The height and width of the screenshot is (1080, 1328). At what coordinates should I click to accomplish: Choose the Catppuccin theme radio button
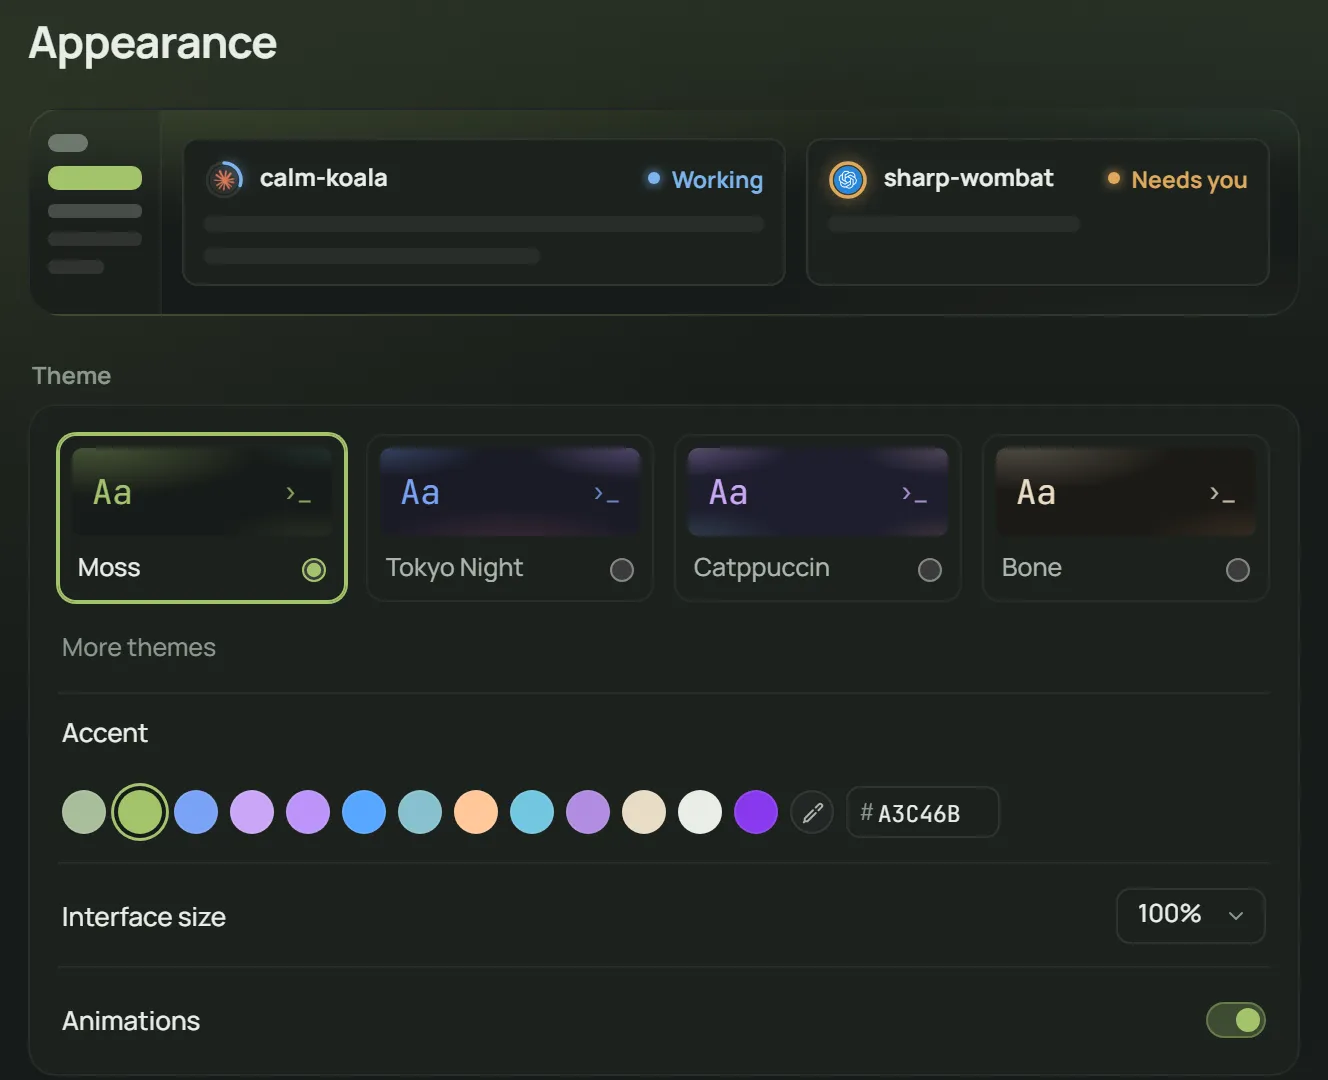[930, 570]
